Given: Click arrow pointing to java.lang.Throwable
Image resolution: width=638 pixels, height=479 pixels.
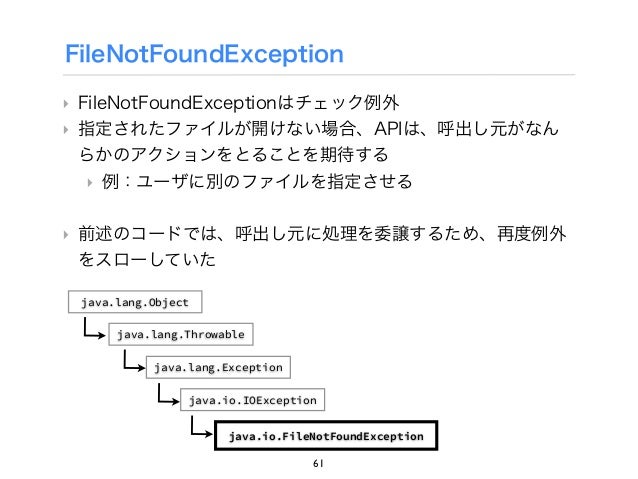Looking at the screenshot, I should pos(94,328).
